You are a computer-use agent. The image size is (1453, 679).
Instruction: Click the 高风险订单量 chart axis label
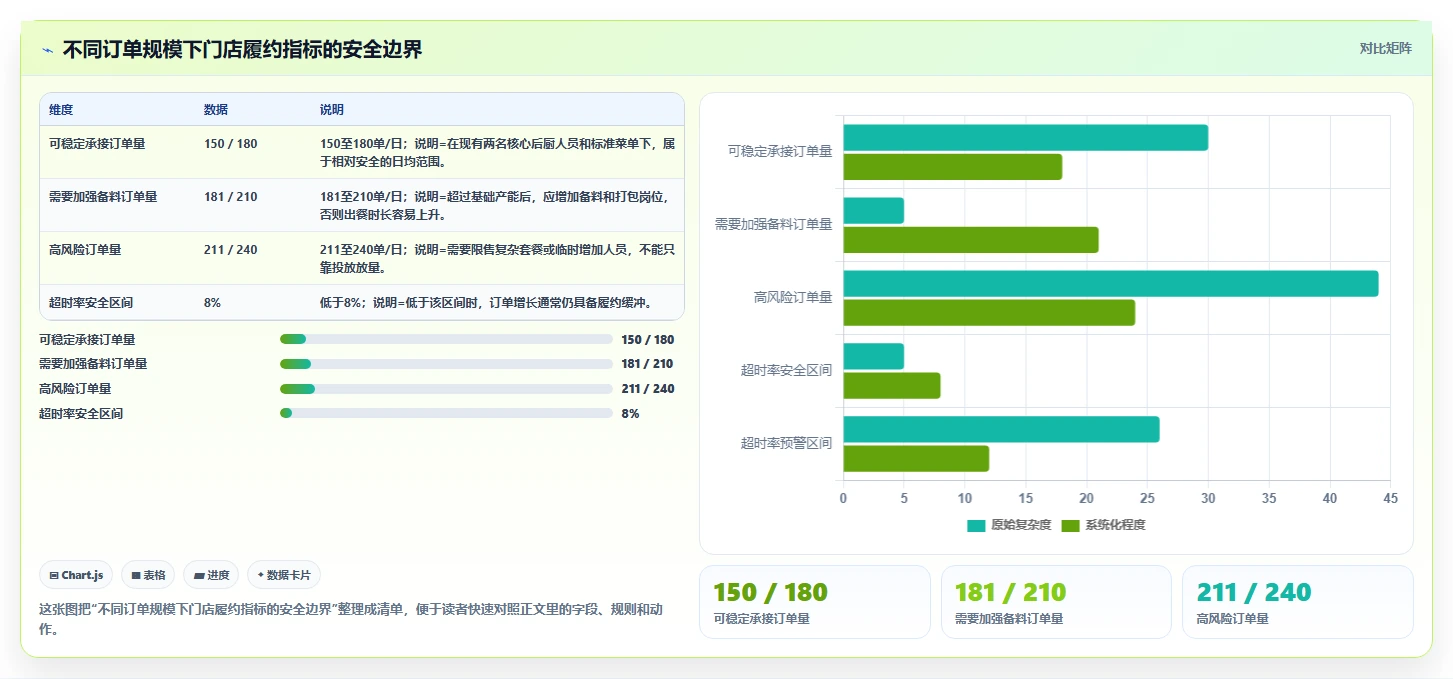792,298
